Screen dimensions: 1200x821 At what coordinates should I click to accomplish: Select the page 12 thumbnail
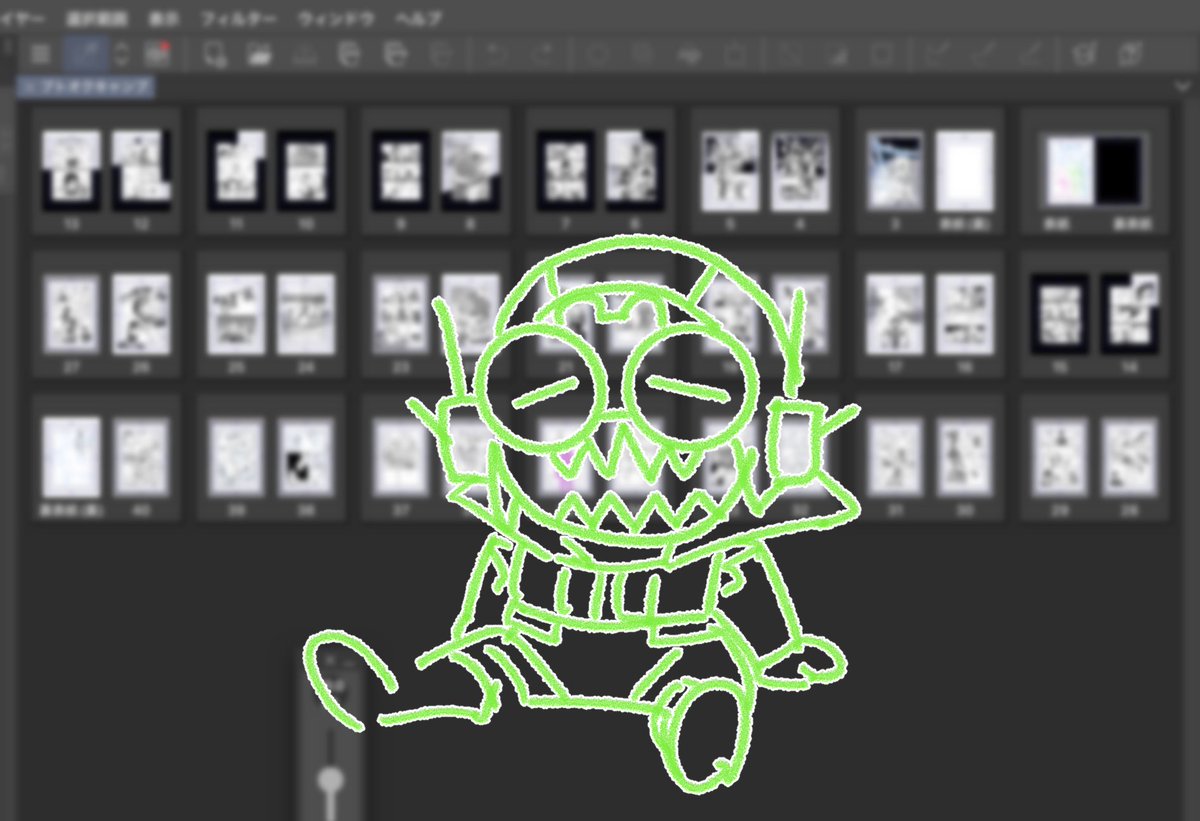pyautogui.click(x=141, y=172)
